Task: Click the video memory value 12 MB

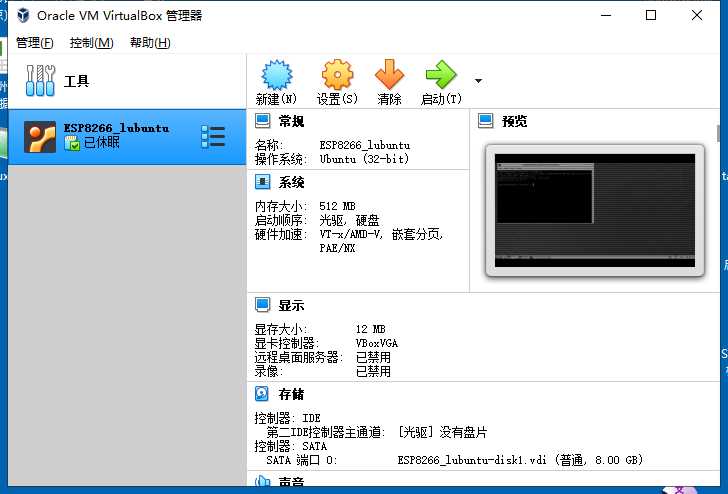Action: [x=370, y=329]
